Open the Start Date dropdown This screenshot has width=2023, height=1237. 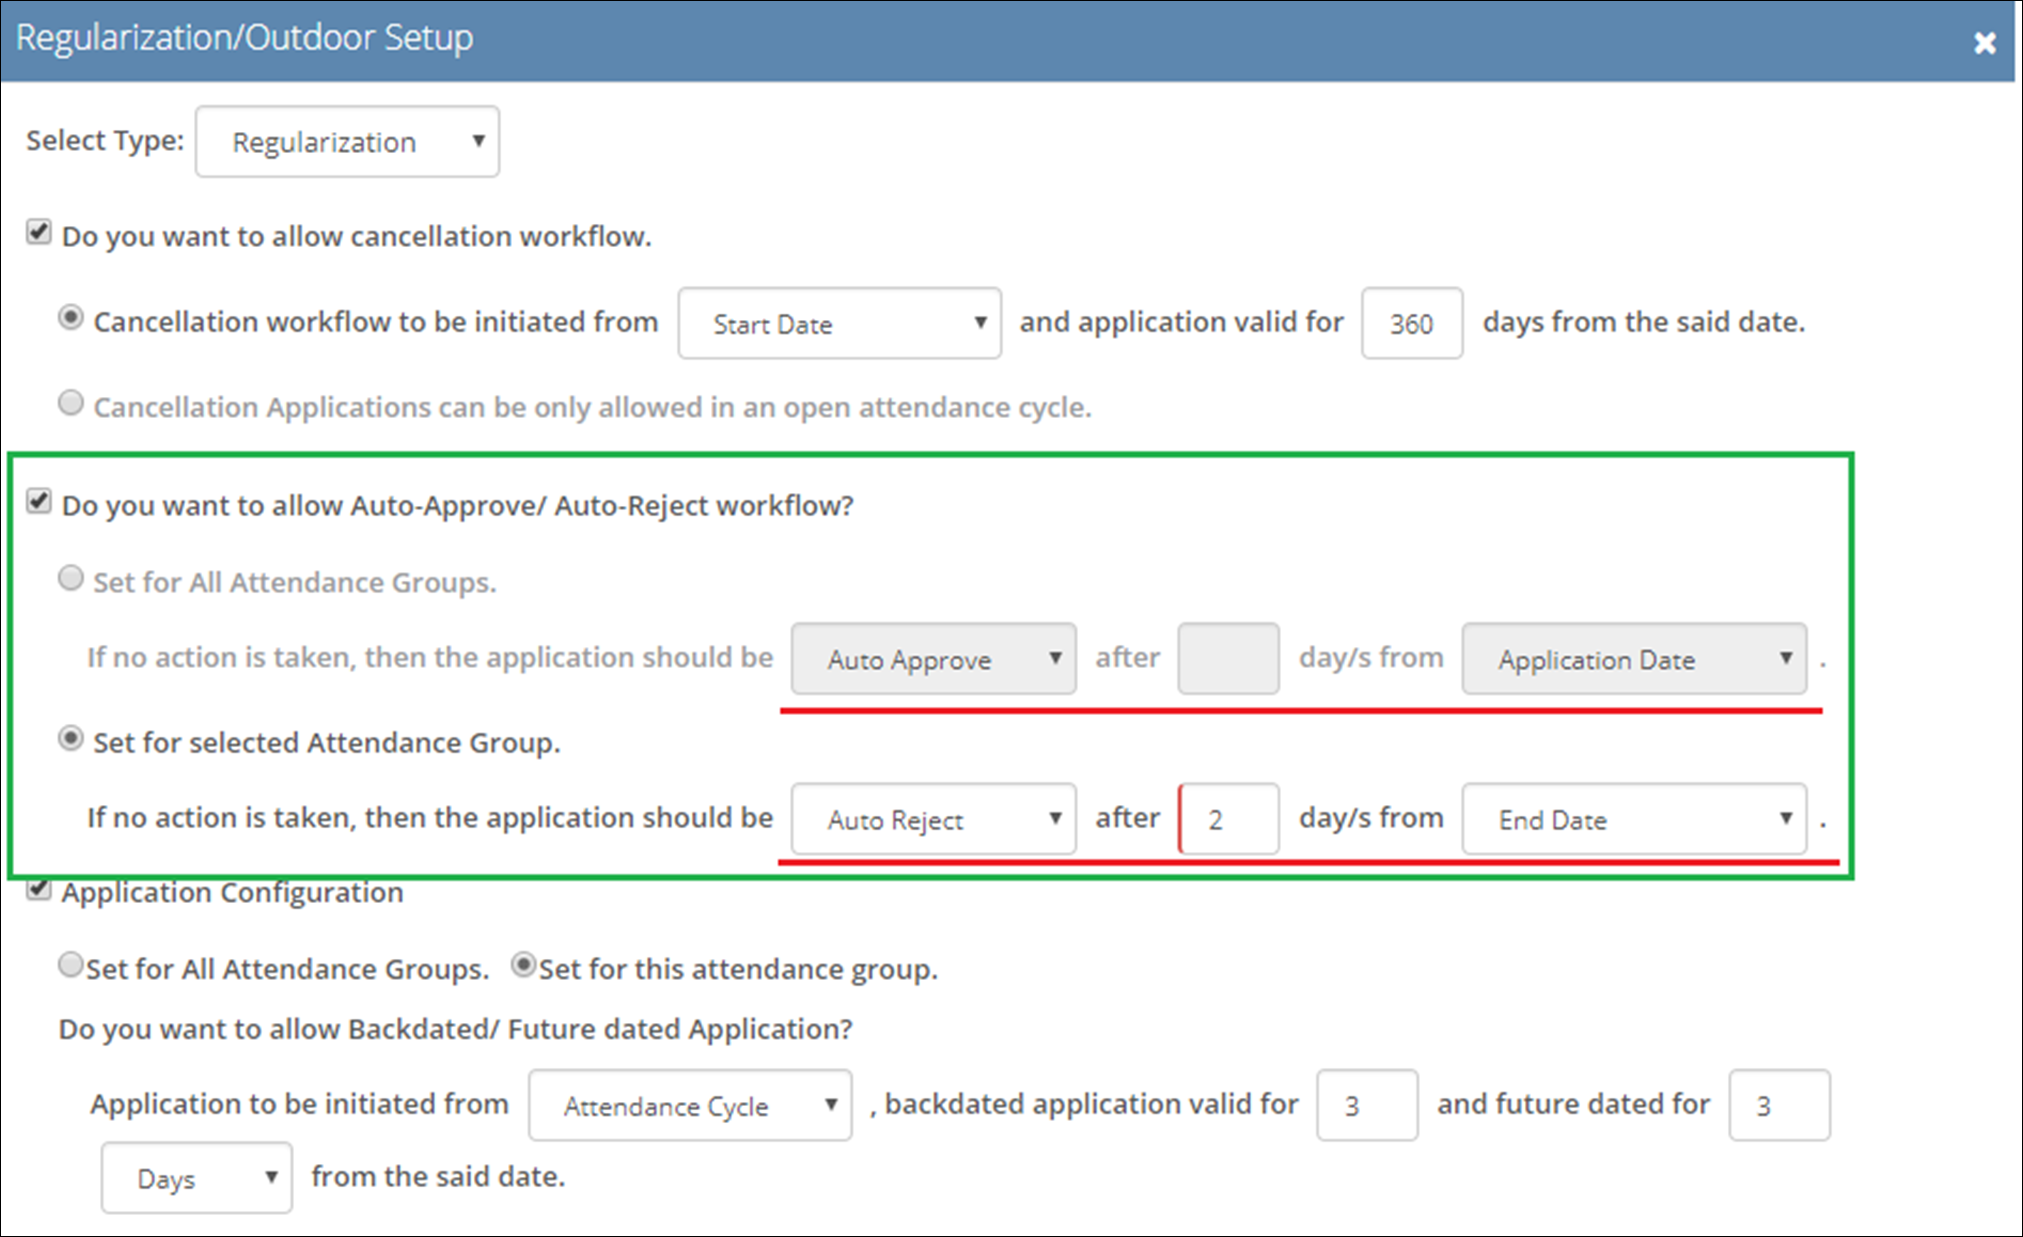[839, 324]
